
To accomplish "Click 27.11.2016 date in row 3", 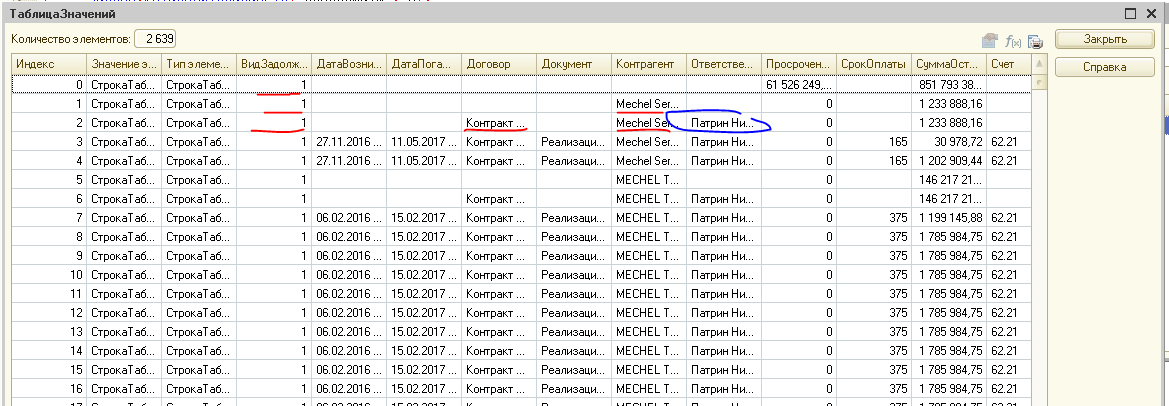I will 348,142.
